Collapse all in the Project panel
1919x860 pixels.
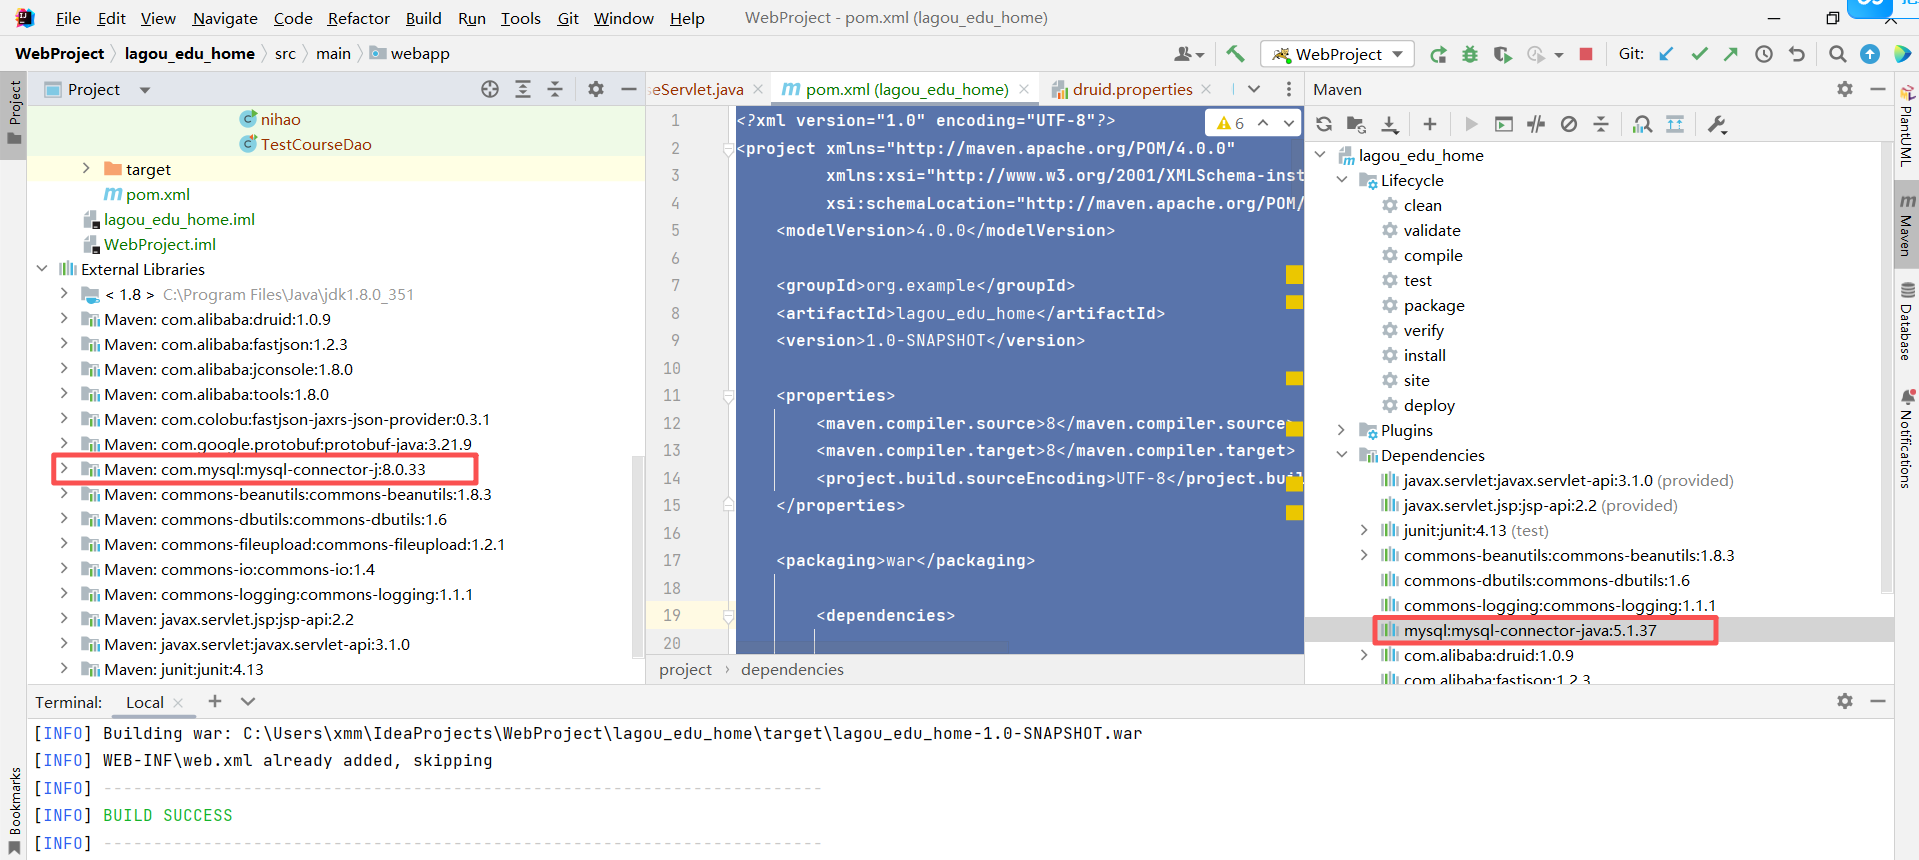click(x=555, y=89)
